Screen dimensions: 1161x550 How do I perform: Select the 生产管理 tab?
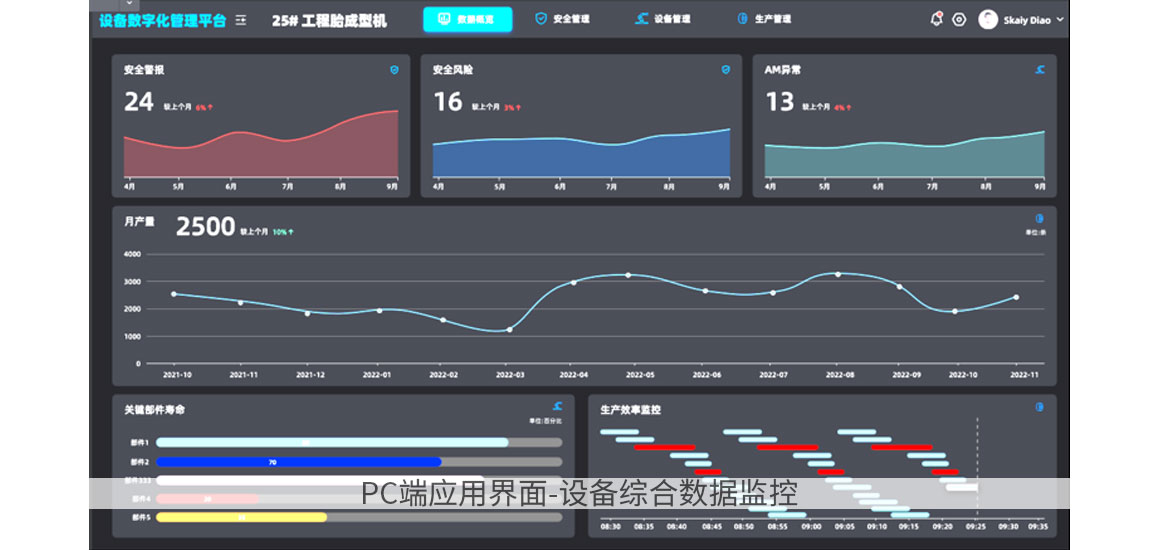tap(764, 19)
